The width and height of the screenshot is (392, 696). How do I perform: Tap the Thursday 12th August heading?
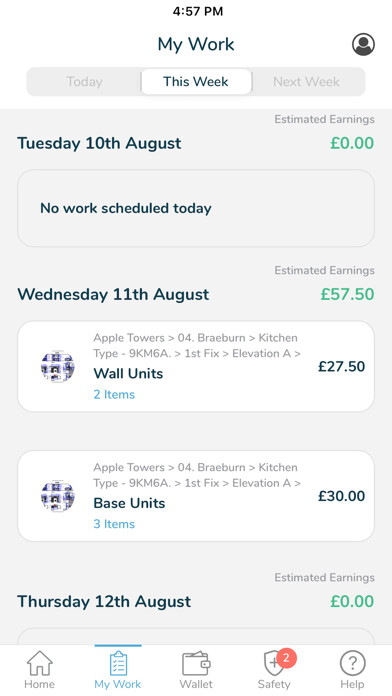(104, 602)
